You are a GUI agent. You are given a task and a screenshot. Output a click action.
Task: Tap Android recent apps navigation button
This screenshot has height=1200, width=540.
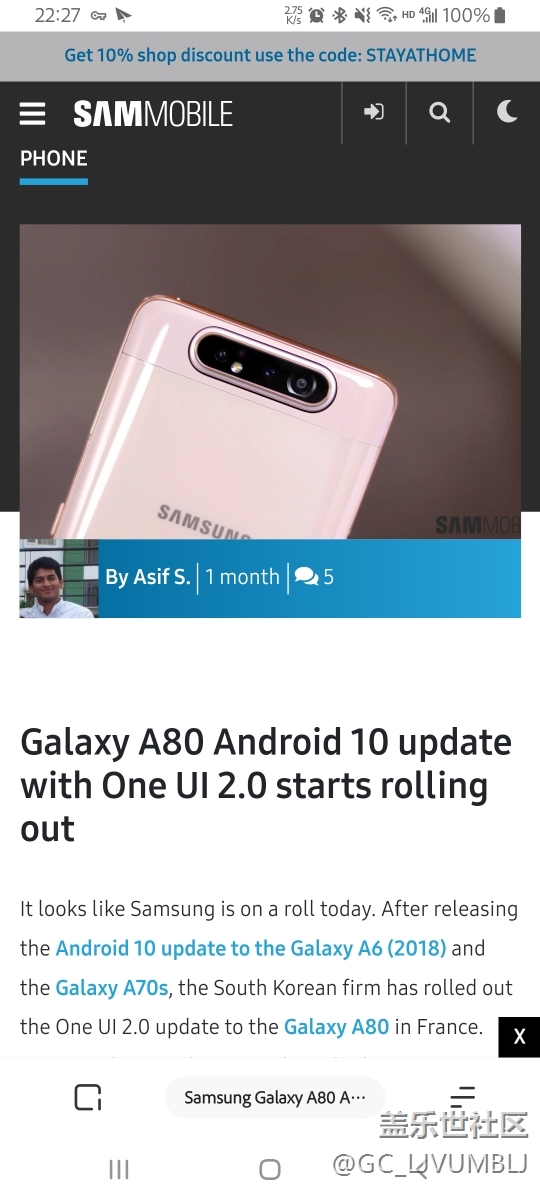point(119,1169)
